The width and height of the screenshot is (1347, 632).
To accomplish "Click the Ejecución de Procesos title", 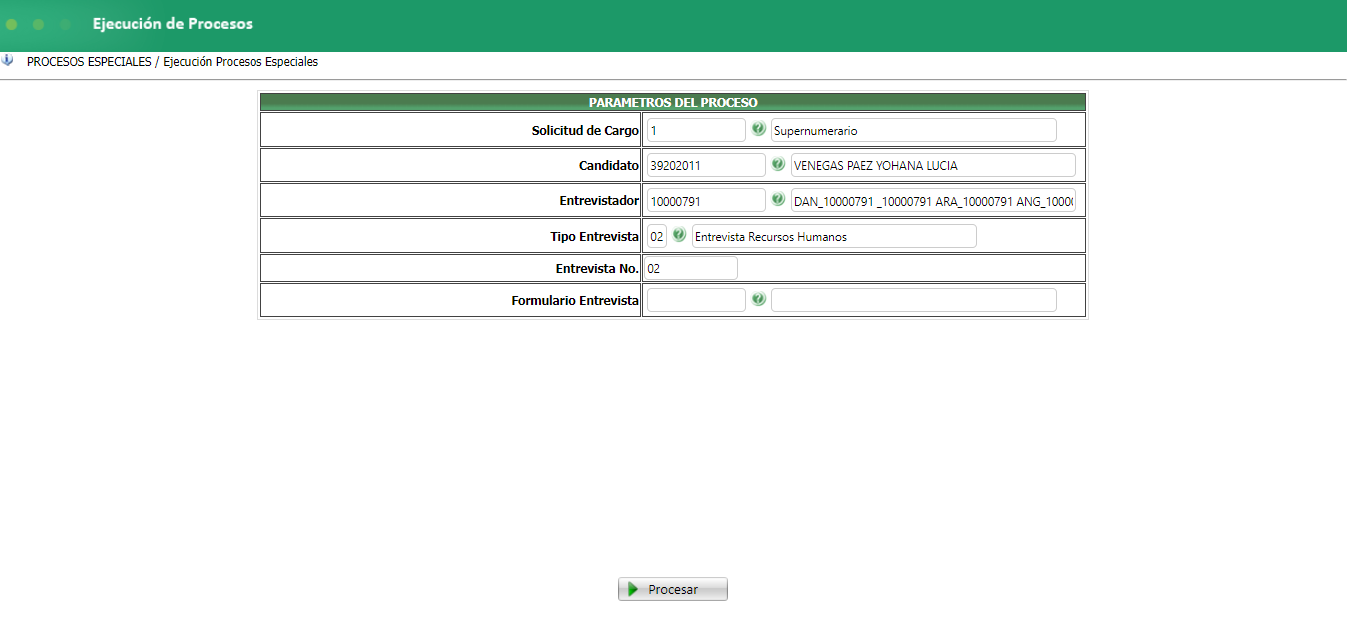I will [173, 23].
